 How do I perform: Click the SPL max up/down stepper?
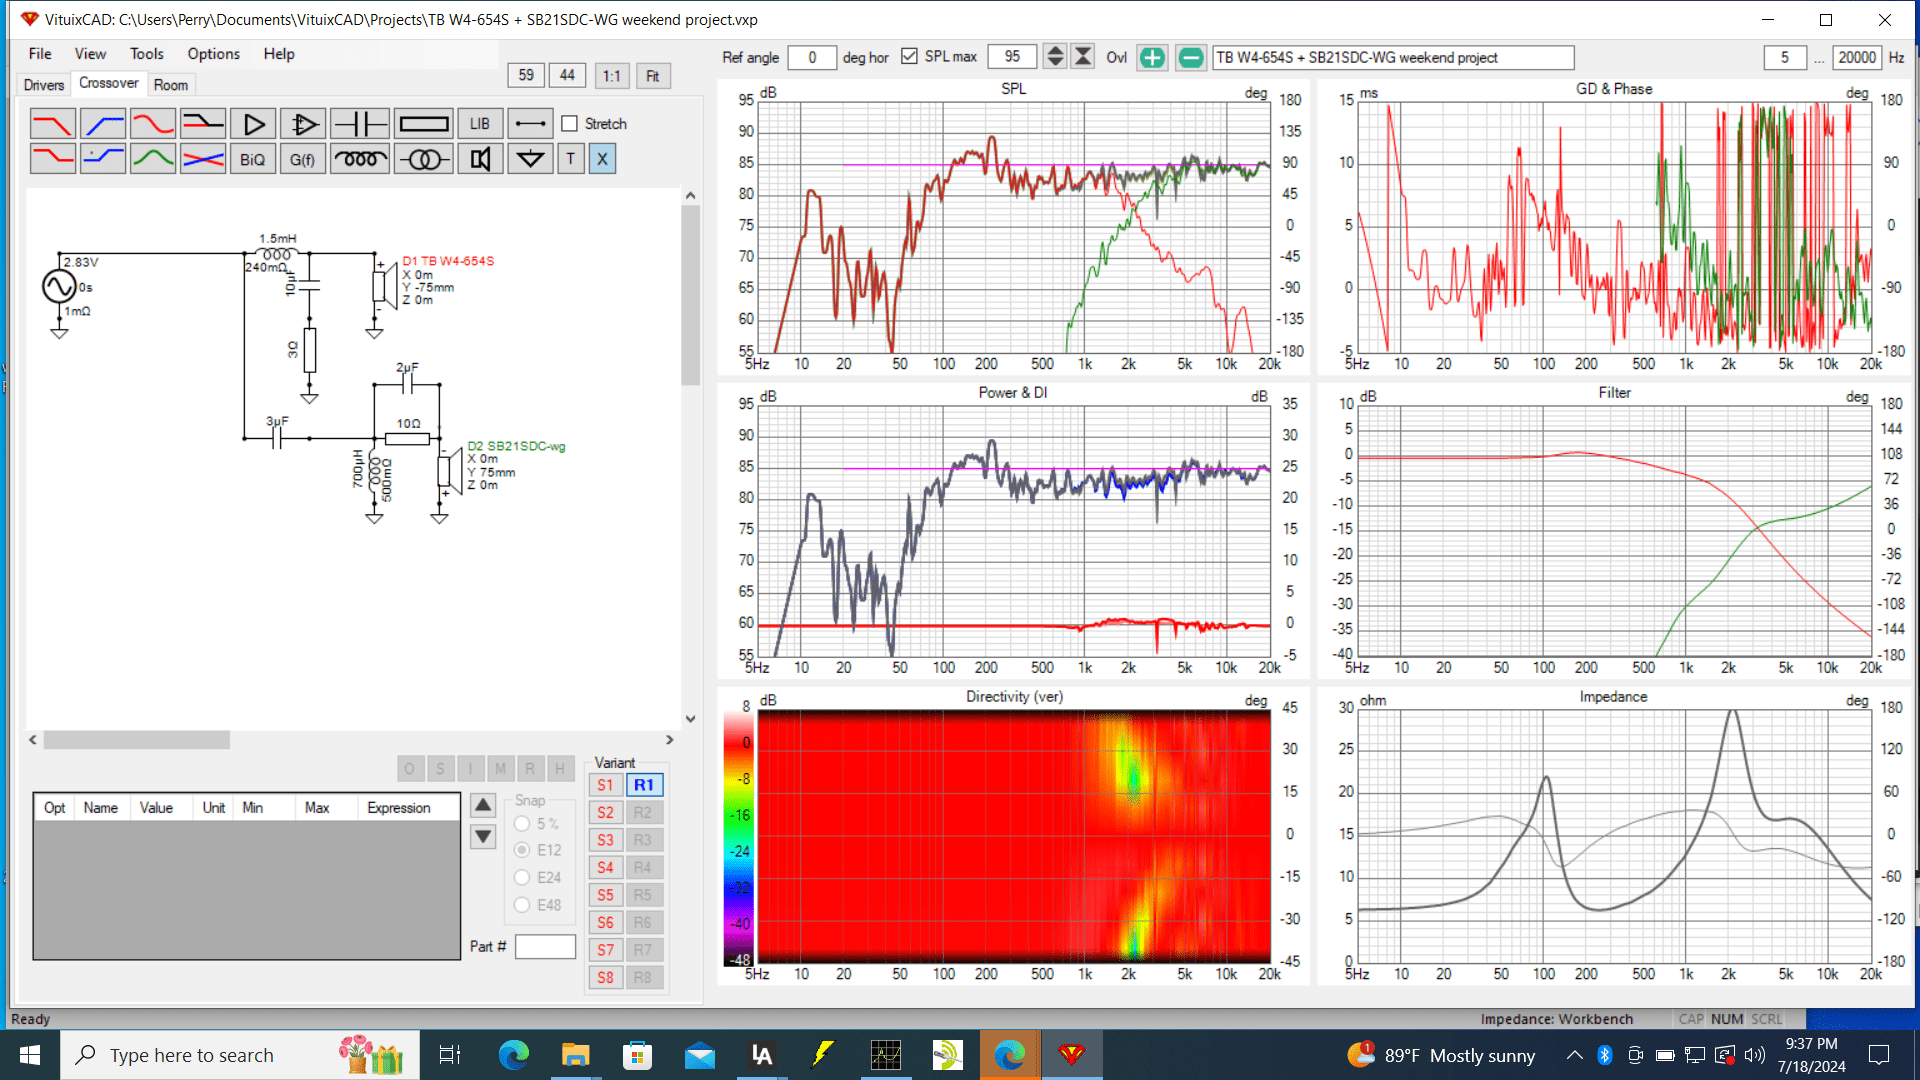click(x=1055, y=57)
